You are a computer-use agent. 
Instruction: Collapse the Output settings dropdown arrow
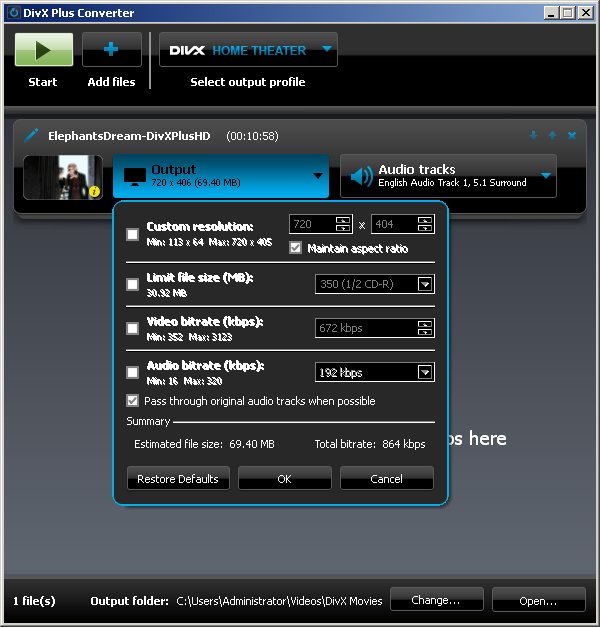pos(318,176)
